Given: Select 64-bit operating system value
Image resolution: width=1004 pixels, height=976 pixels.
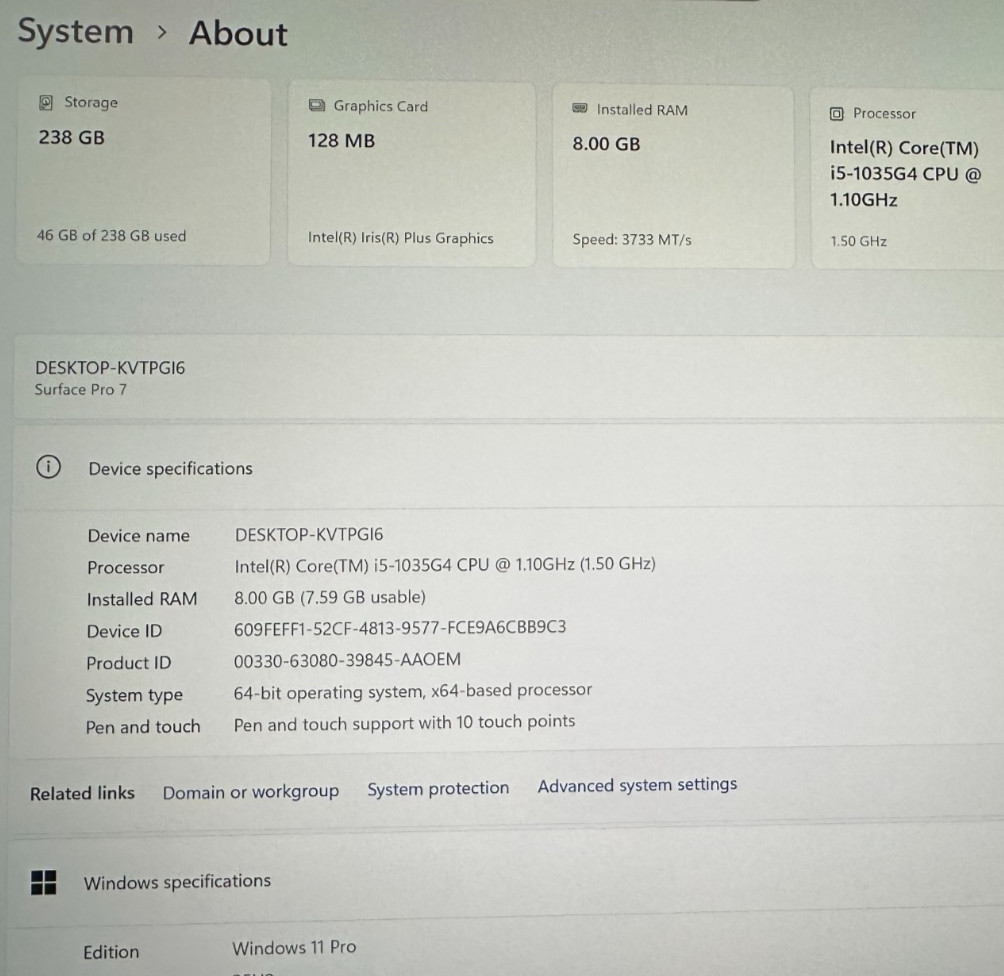Looking at the screenshot, I should (412, 691).
